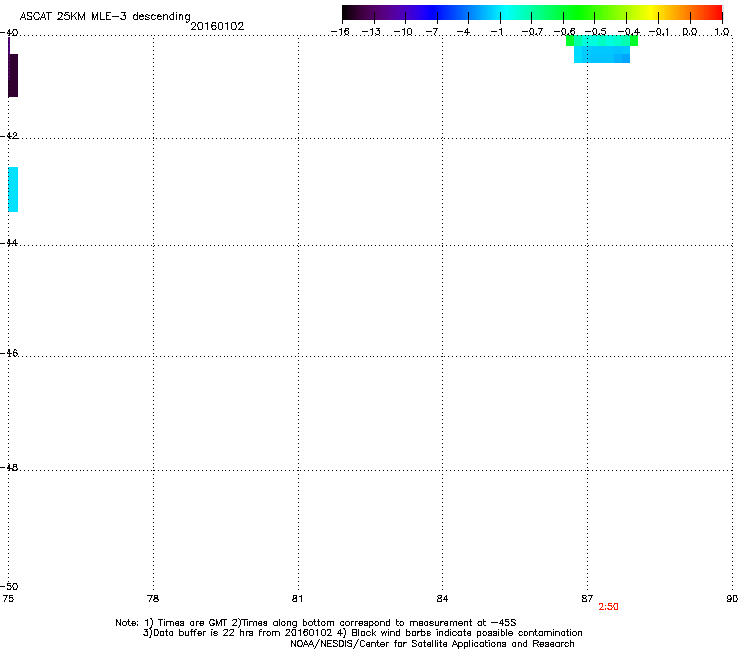The height and width of the screenshot is (650, 740).
Task: Click longitude label 90
Action: [732, 599]
